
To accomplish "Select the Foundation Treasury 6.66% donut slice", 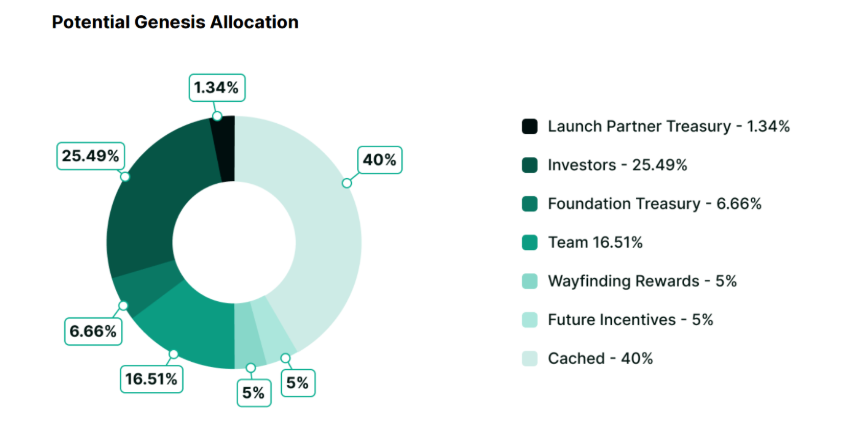I will tap(138, 292).
